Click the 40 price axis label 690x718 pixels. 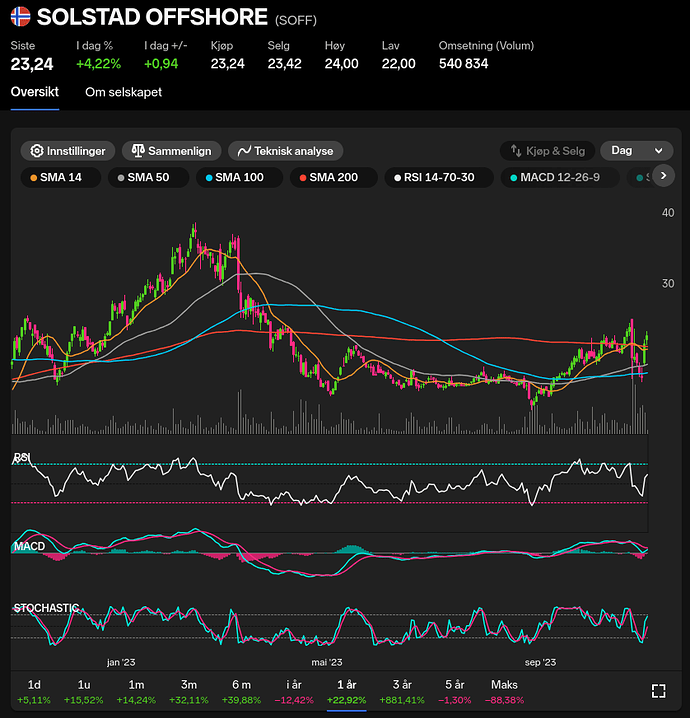click(668, 212)
